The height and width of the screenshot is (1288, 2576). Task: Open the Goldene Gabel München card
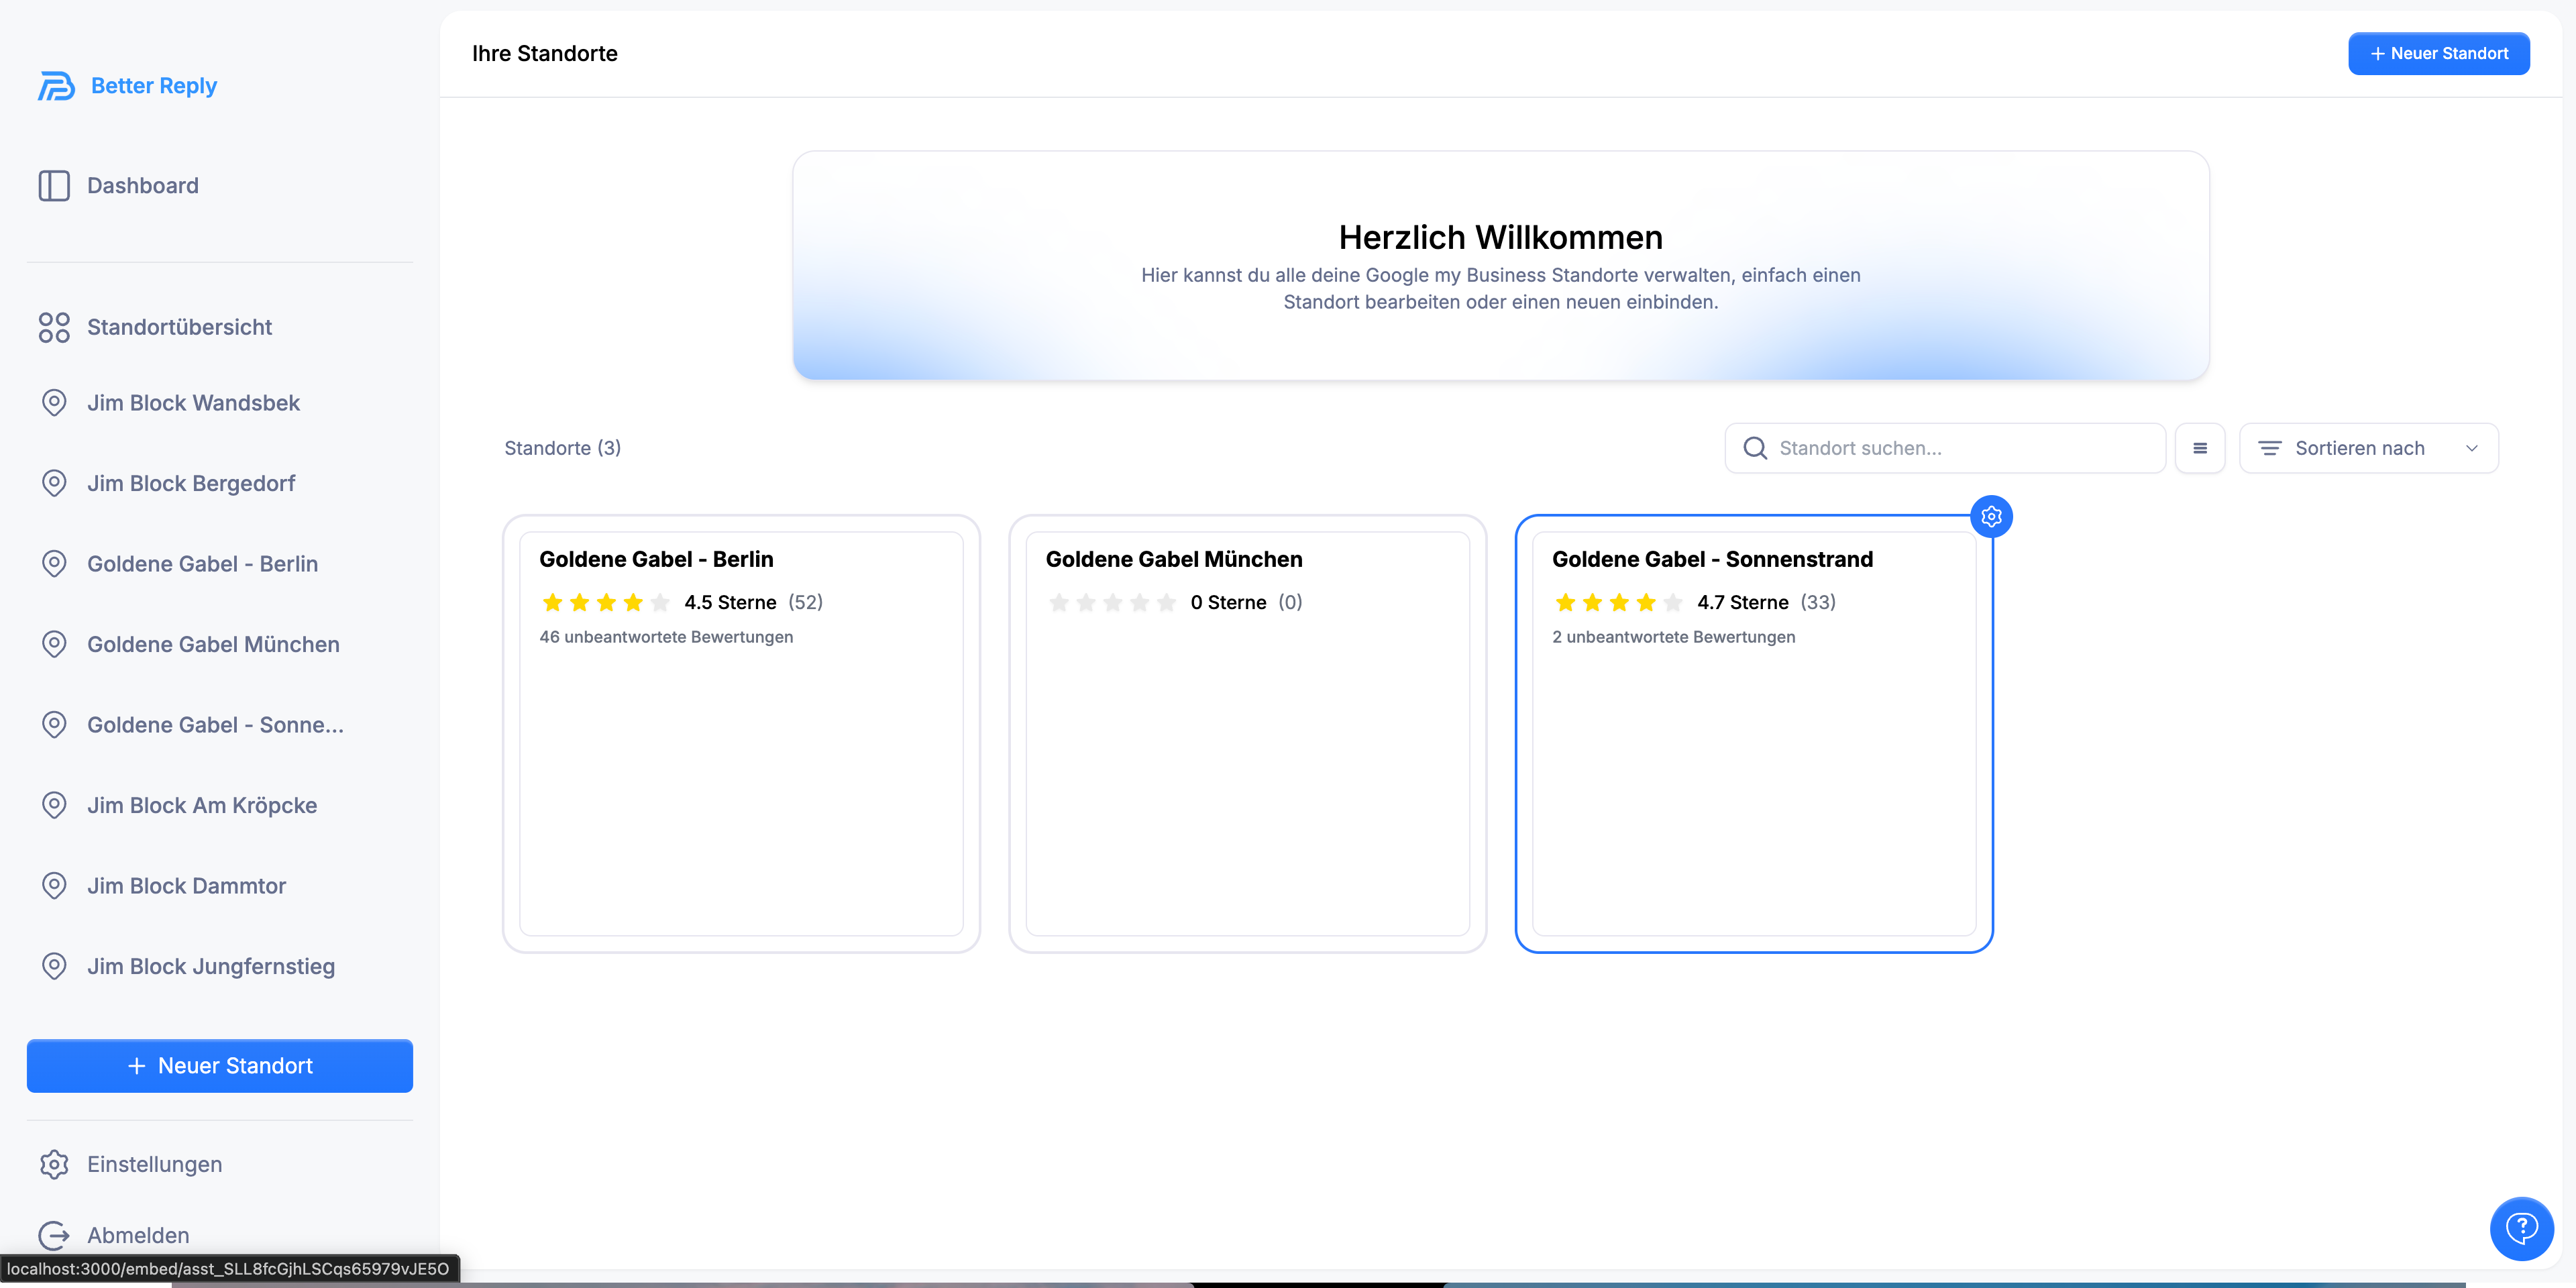pyautogui.click(x=1247, y=733)
